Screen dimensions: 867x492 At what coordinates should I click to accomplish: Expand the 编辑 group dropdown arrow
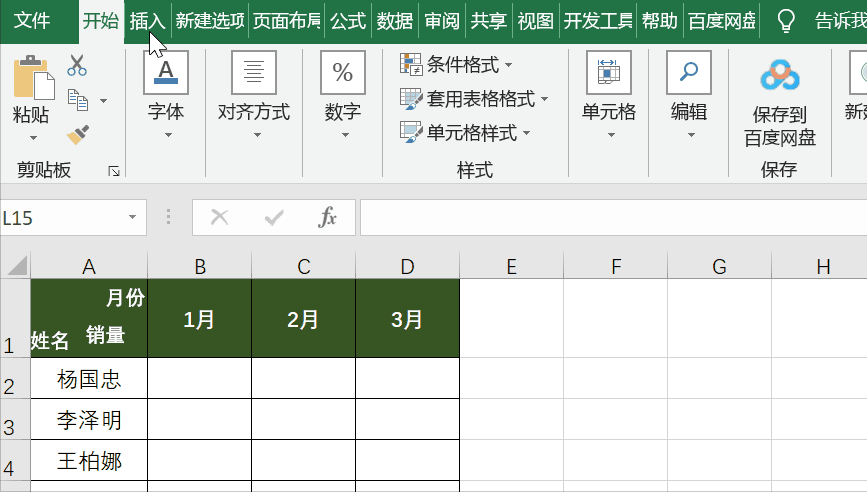point(691,135)
